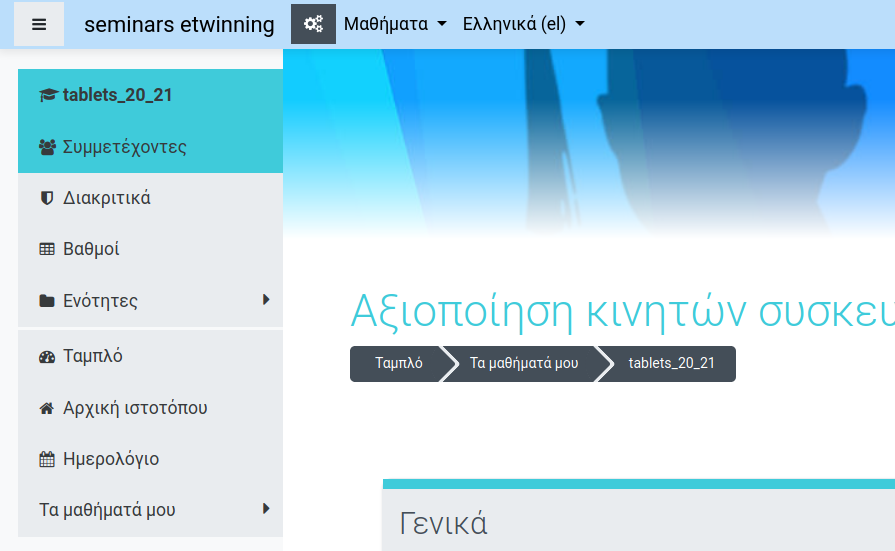Open the Μαθήματα dropdown menu
This screenshot has width=895, height=551.
click(x=394, y=24)
